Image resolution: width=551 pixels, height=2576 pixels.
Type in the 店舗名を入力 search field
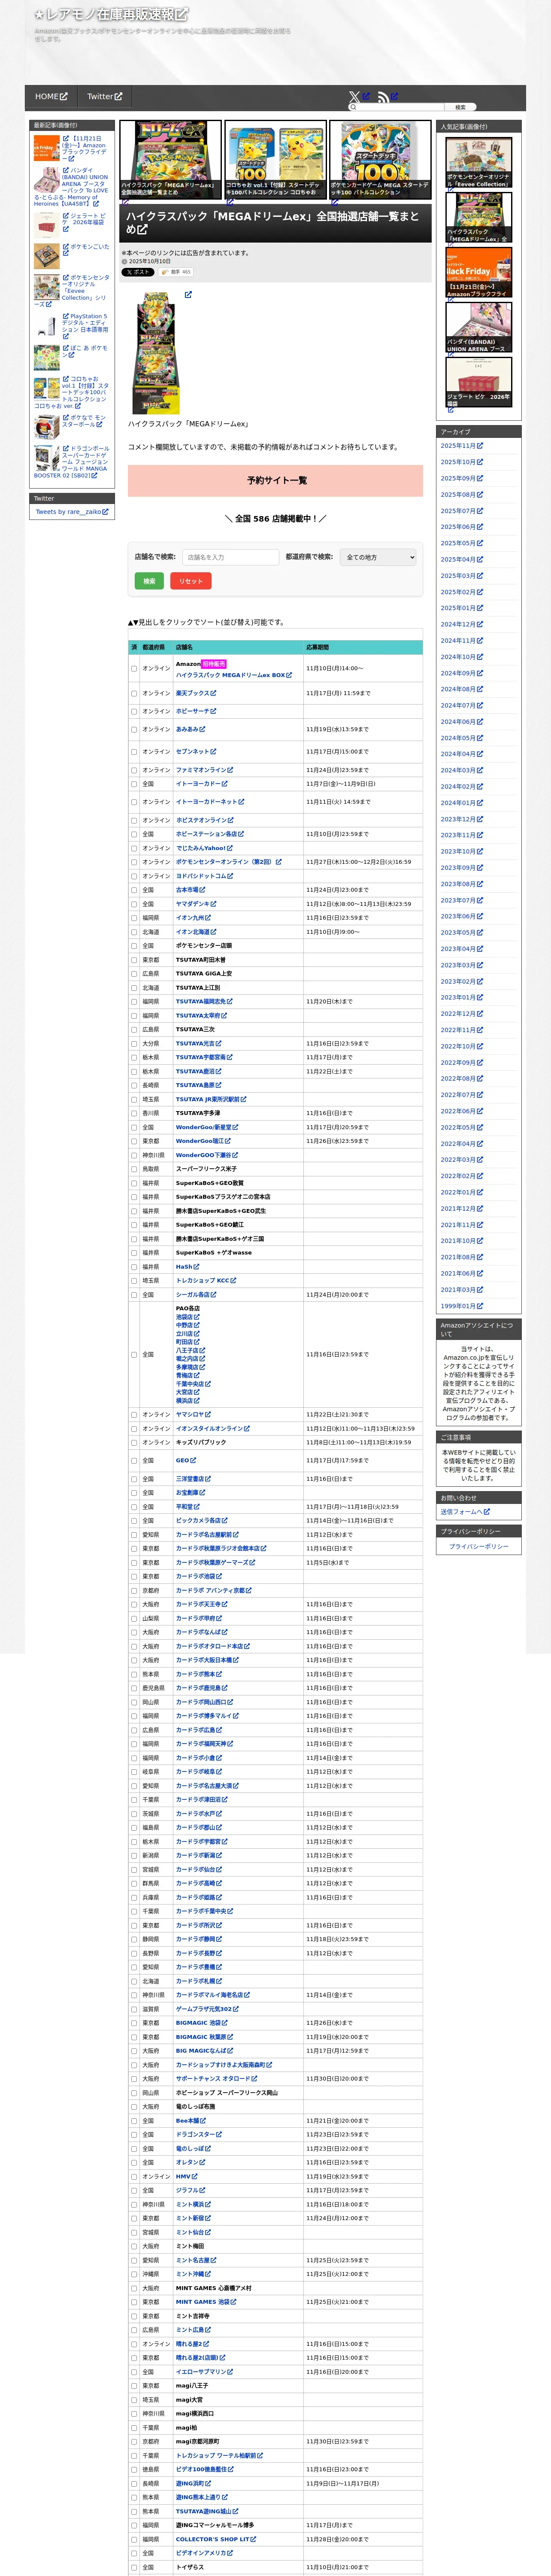coord(231,557)
